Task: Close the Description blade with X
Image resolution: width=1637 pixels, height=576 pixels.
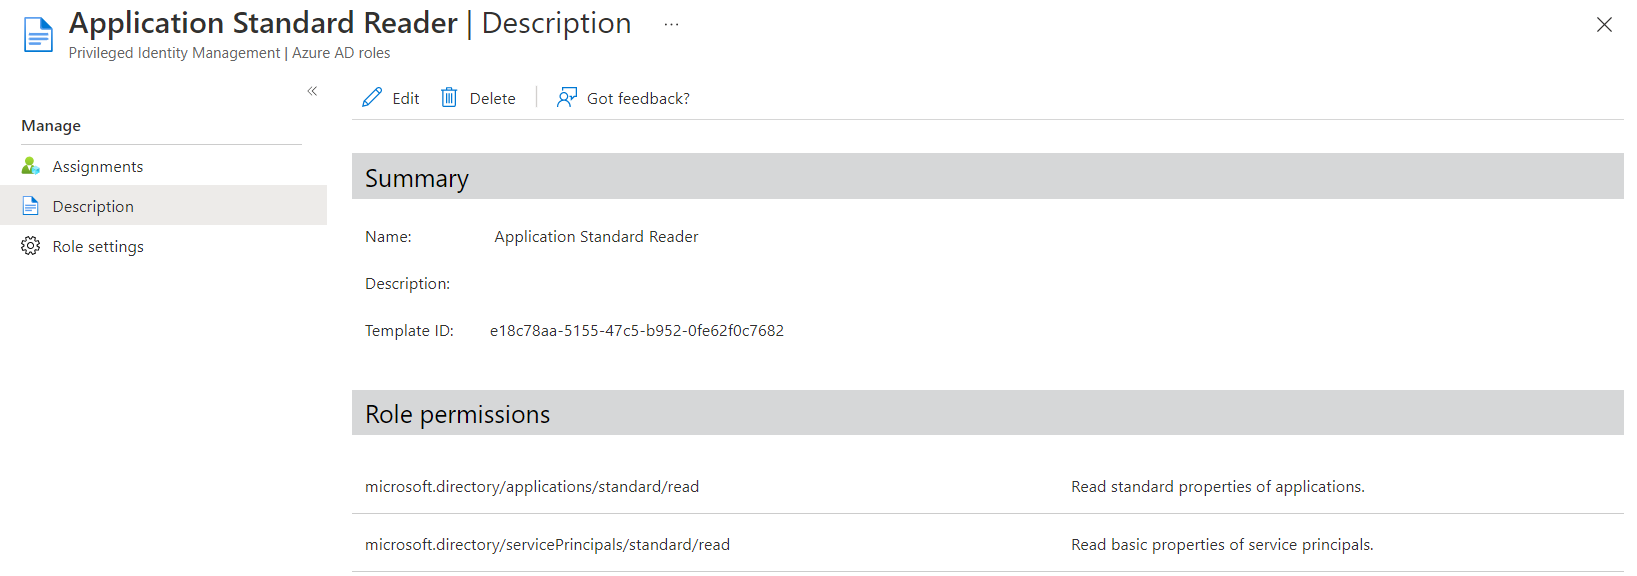Action: tap(1604, 25)
